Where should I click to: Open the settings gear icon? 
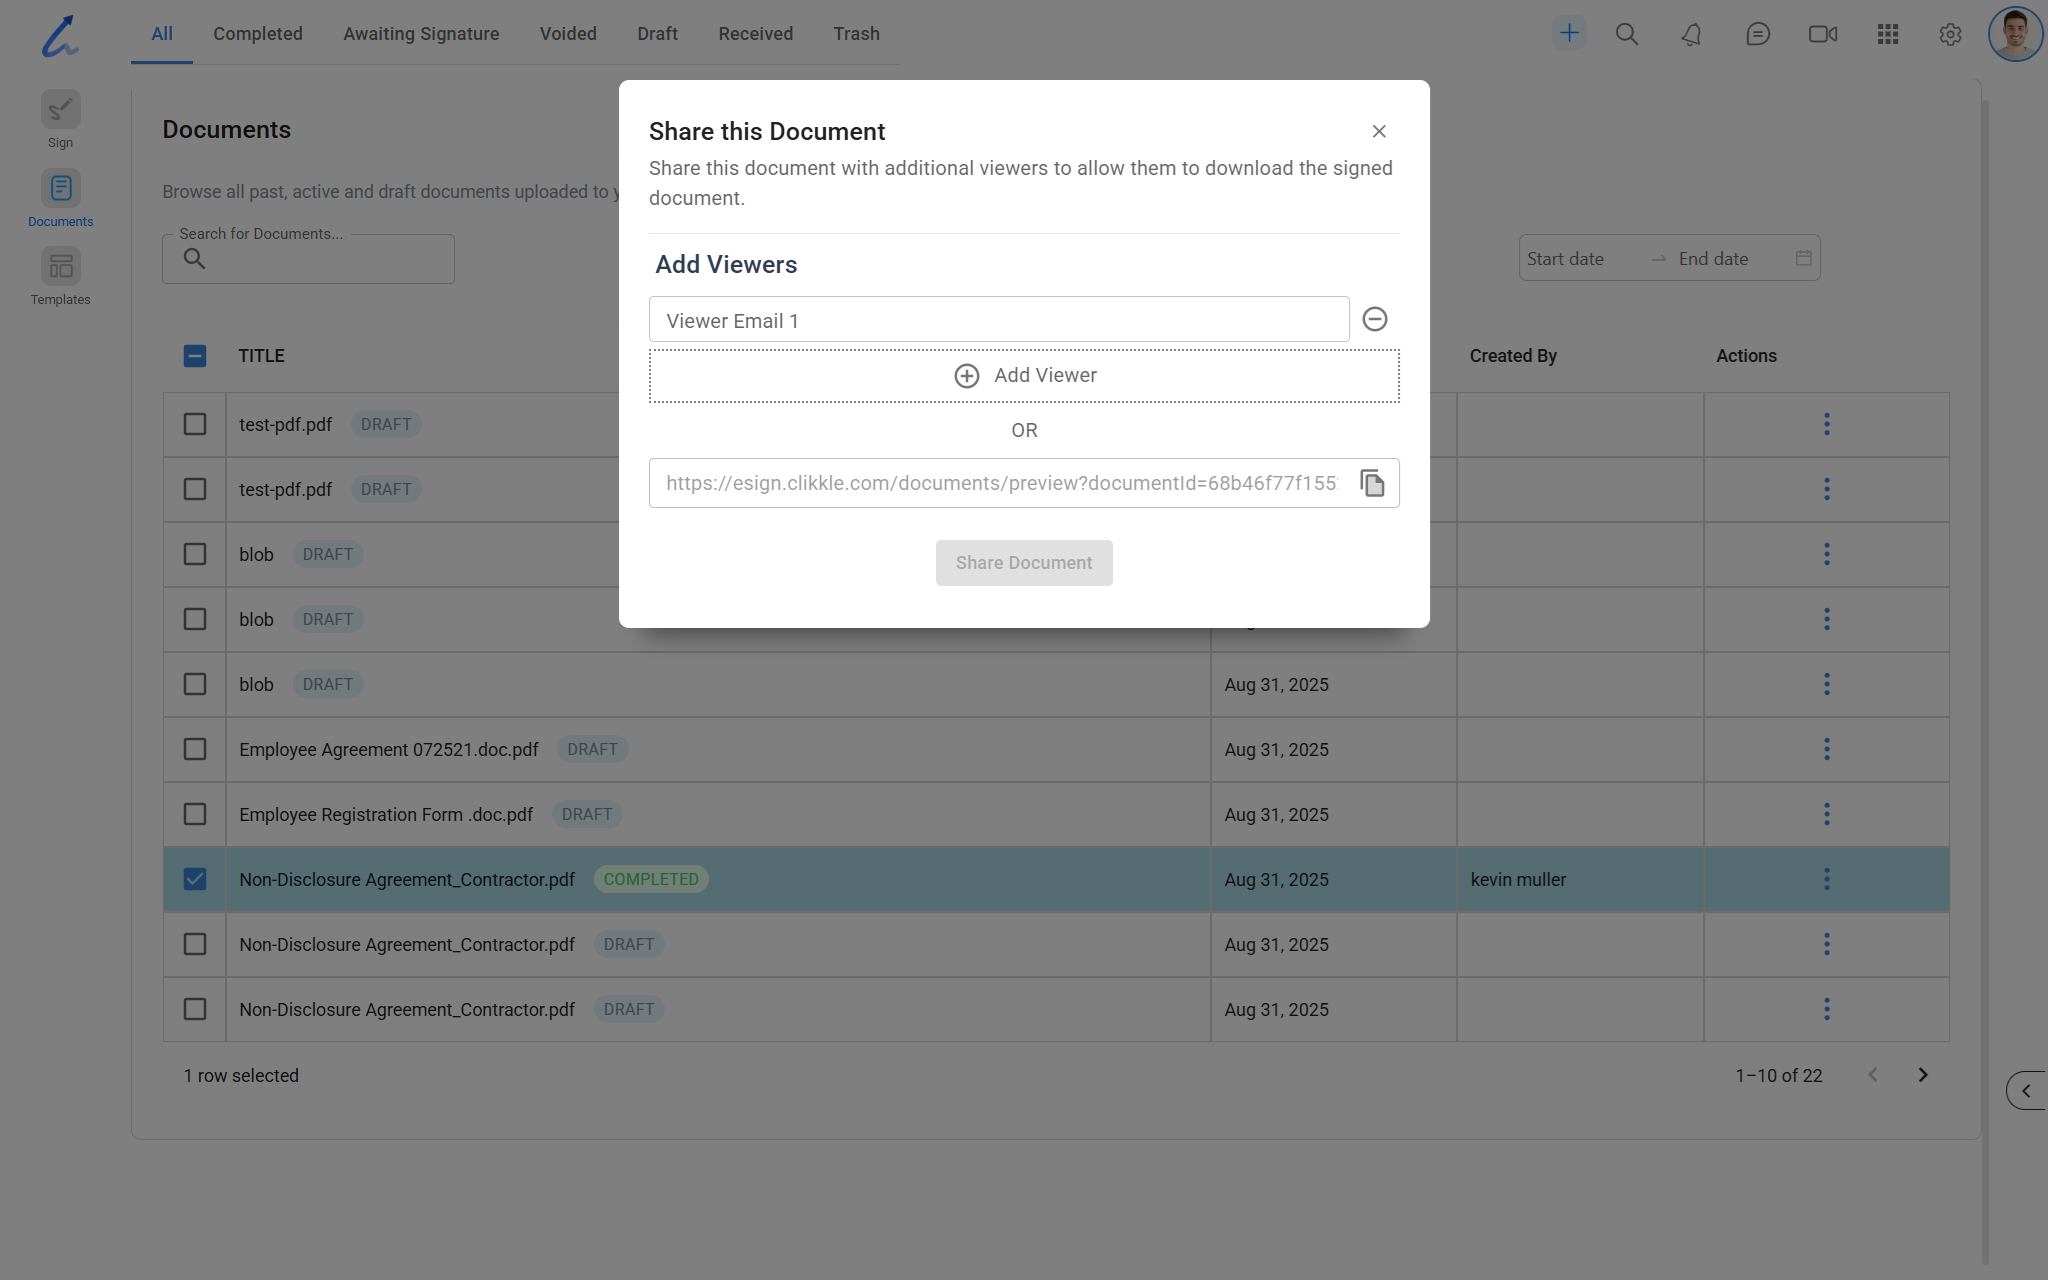(1950, 34)
